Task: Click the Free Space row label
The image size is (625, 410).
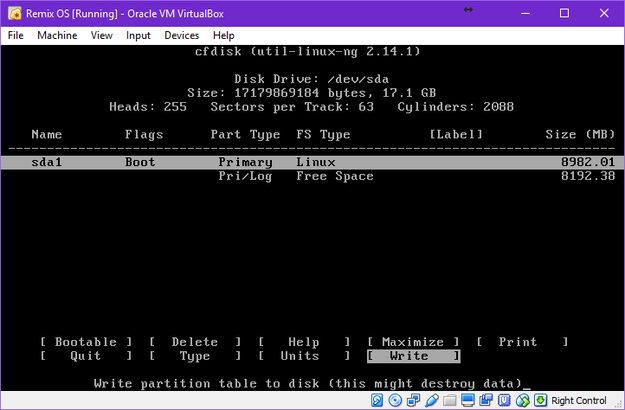Action: 335,176
